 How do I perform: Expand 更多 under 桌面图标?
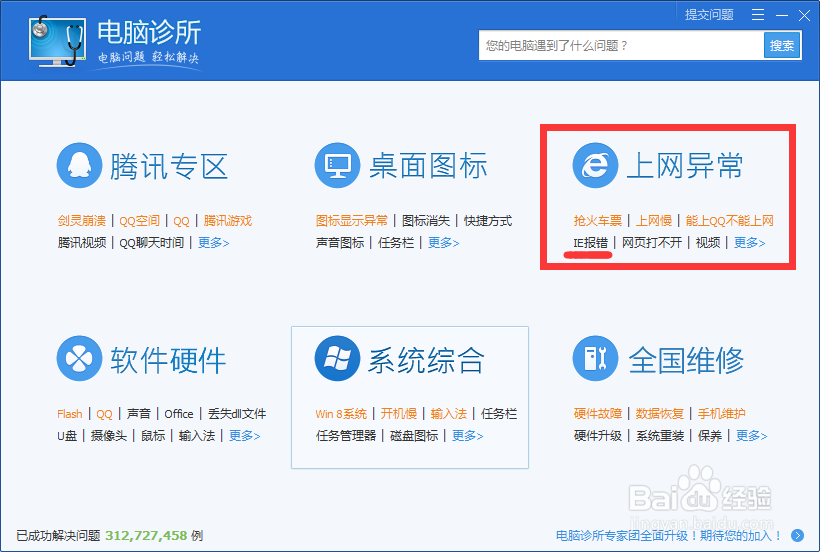[443, 243]
